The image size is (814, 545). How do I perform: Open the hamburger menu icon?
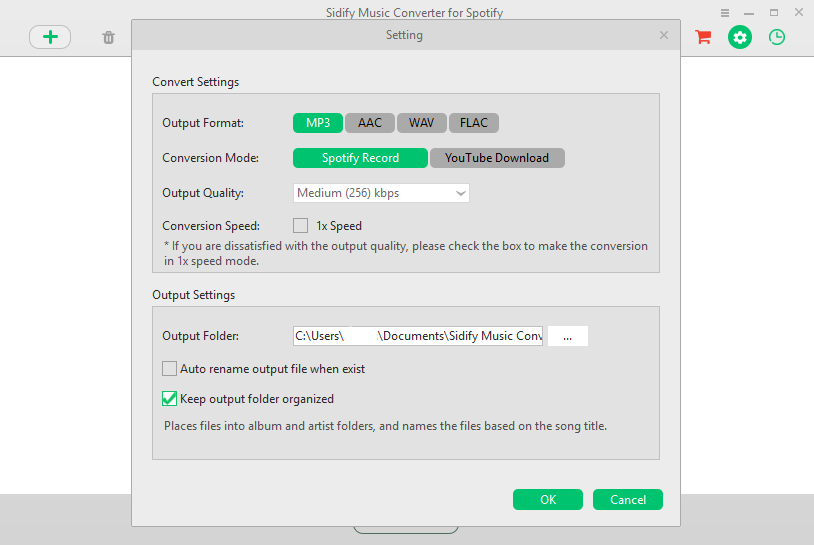coord(725,13)
